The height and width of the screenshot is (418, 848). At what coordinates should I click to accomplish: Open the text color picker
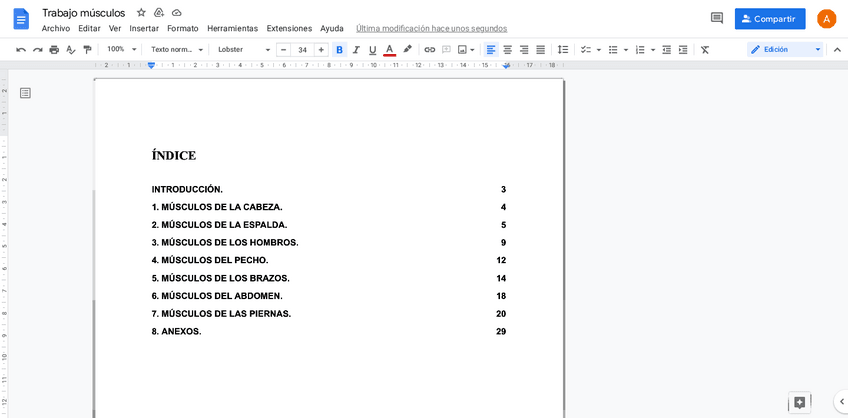pyautogui.click(x=390, y=50)
